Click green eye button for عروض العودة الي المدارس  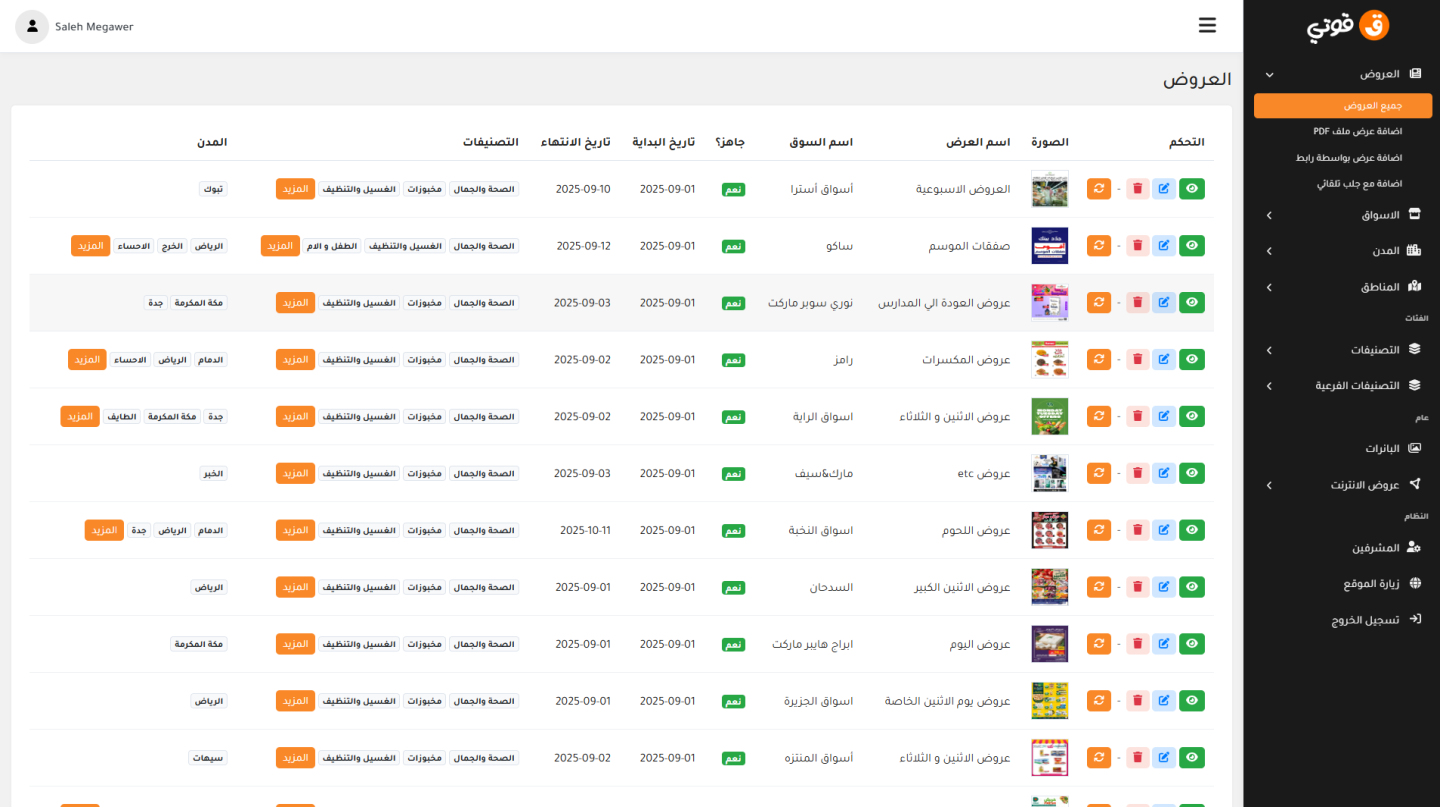click(x=1192, y=302)
